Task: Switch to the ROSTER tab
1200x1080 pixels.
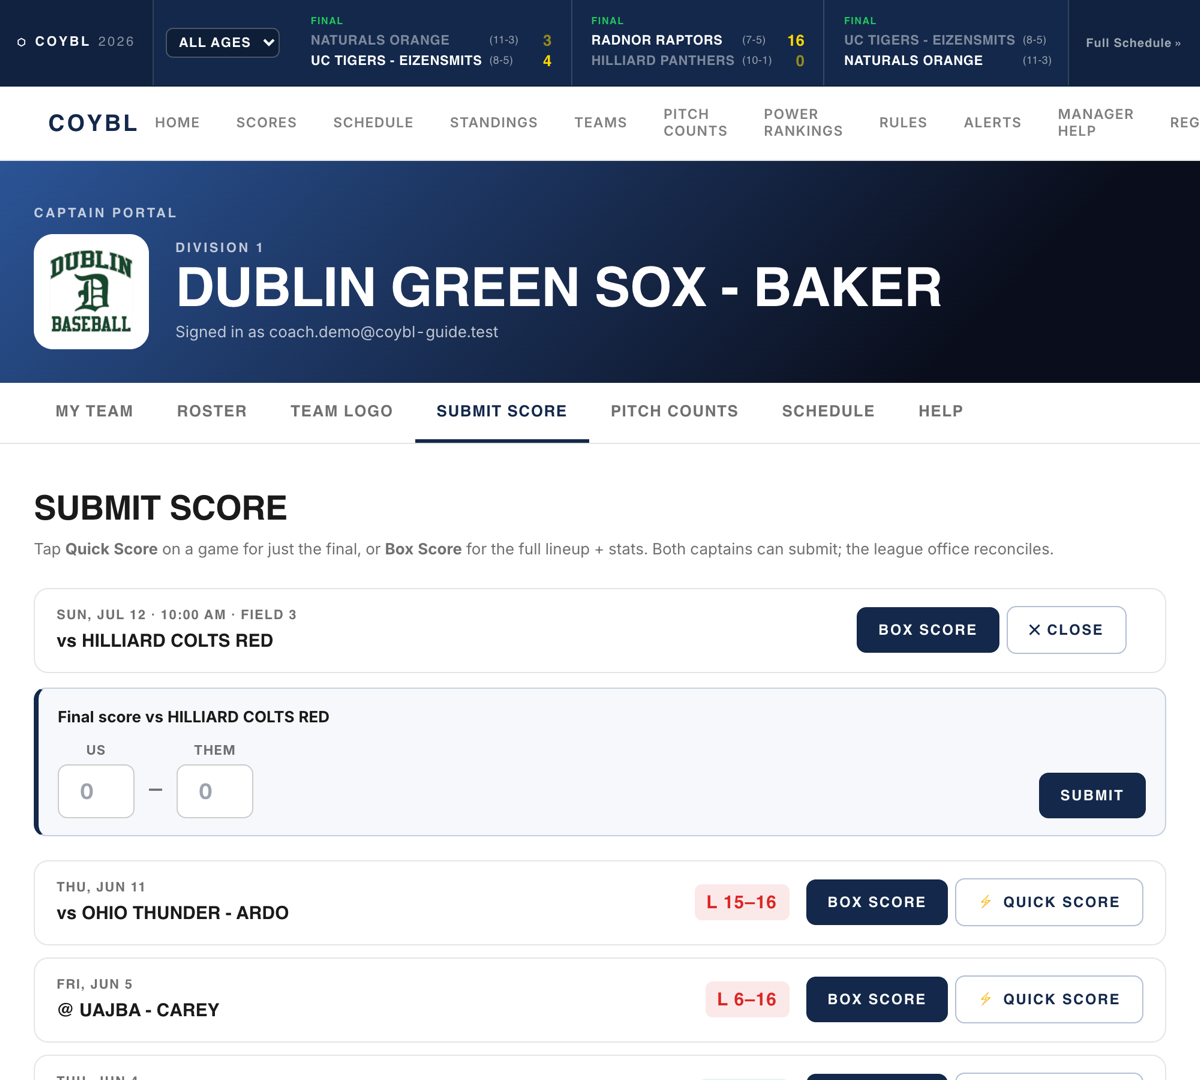Action: 212,411
